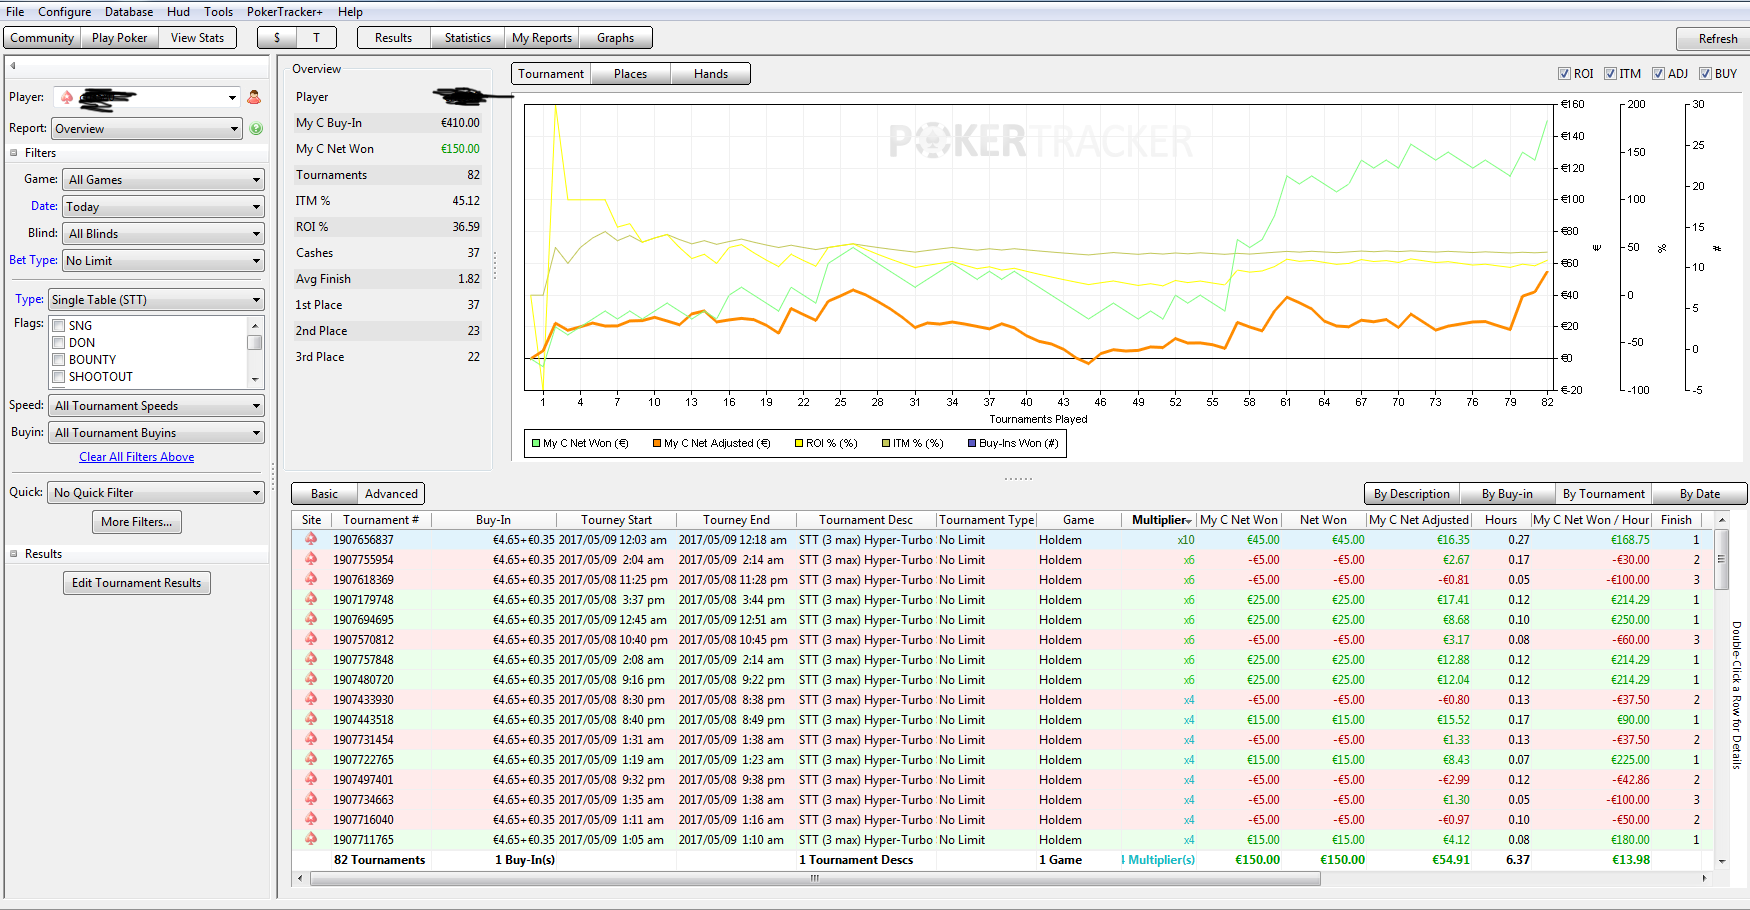Click site icon for tournament 1907656837
Image resolution: width=1750 pixels, height=910 pixels.
click(311, 539)
